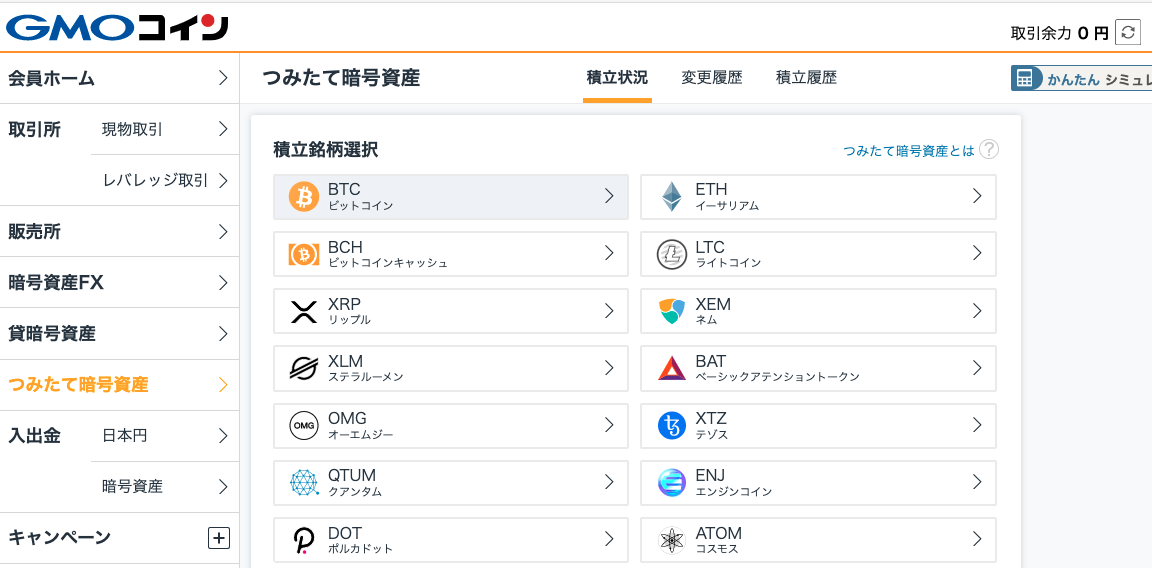Select the ビットコインキャッシュ label
This screenshot has height=568, width=1152.
tap(387, 263)
